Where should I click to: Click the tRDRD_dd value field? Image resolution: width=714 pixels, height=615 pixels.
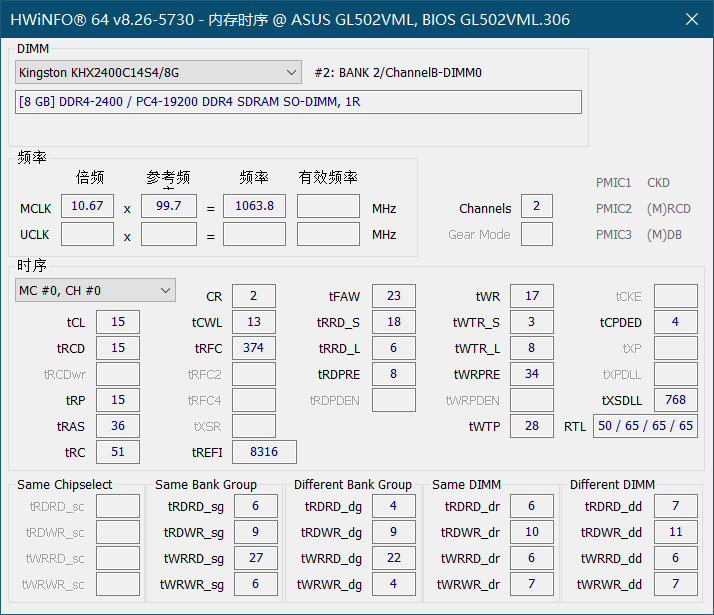676,506
